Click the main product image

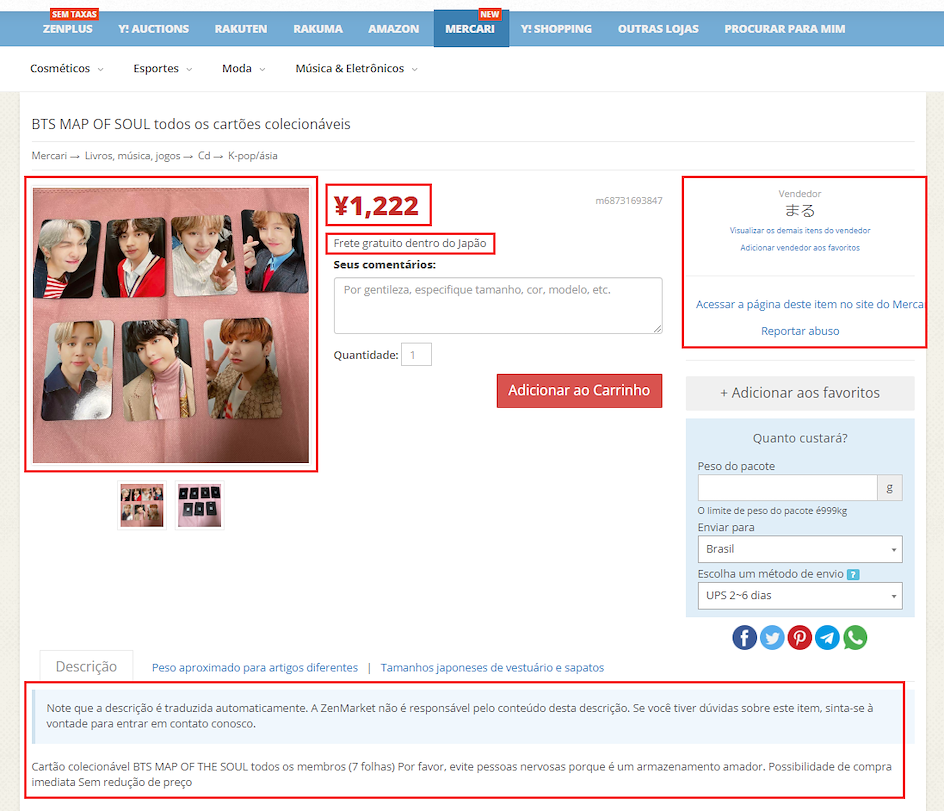point(171,325)
